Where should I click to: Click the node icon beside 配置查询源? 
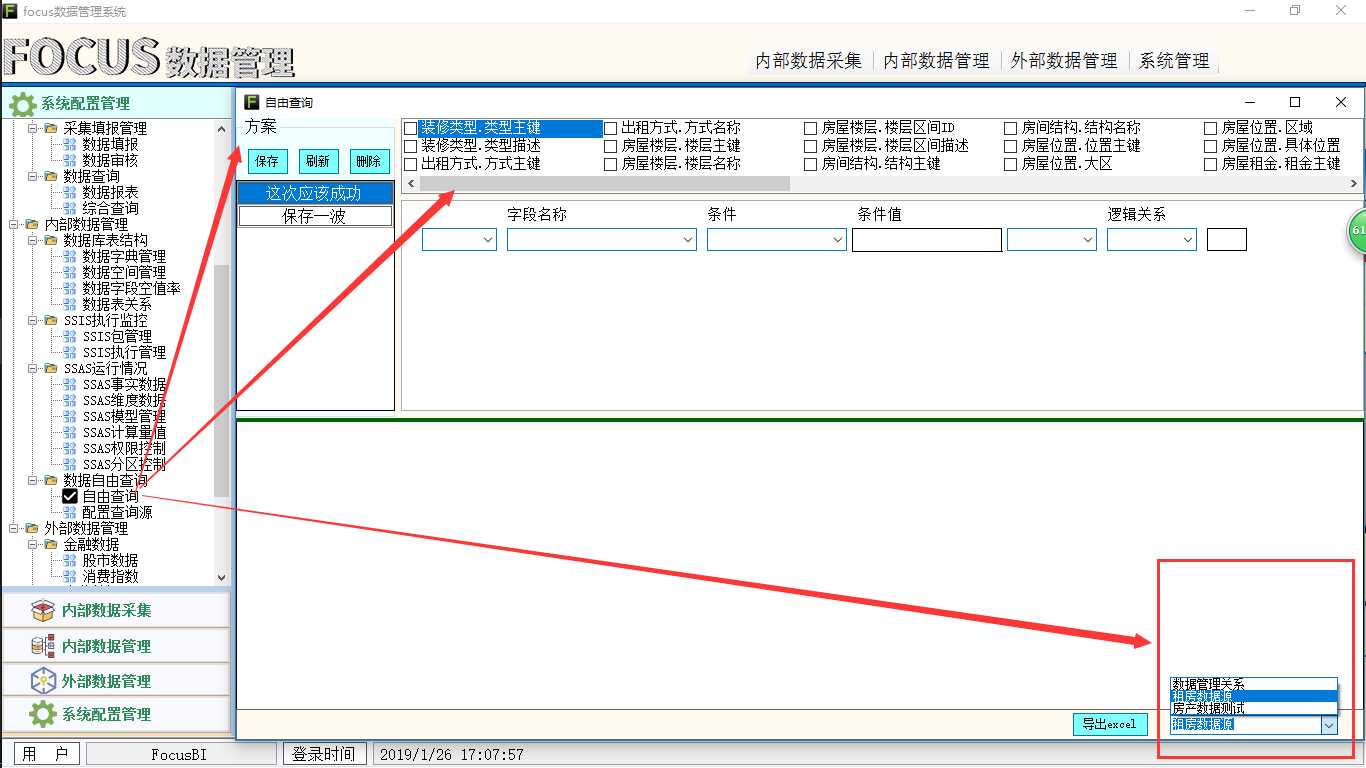coord(69,512)
